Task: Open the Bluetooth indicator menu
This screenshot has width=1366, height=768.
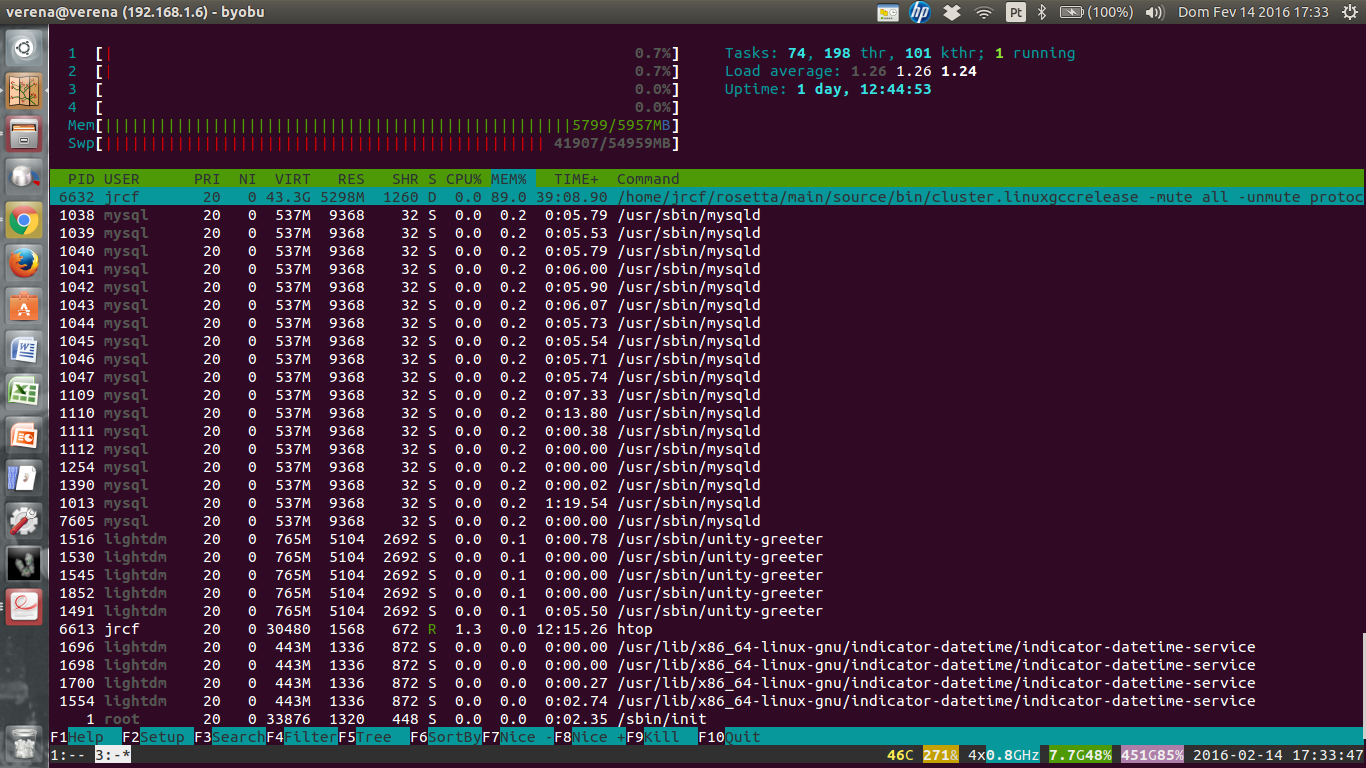Action: (1041, 12)
